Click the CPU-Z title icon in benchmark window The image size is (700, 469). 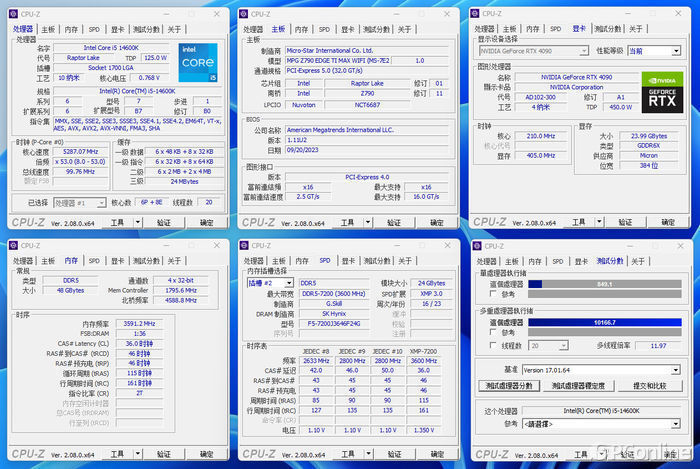pos(477,246)
